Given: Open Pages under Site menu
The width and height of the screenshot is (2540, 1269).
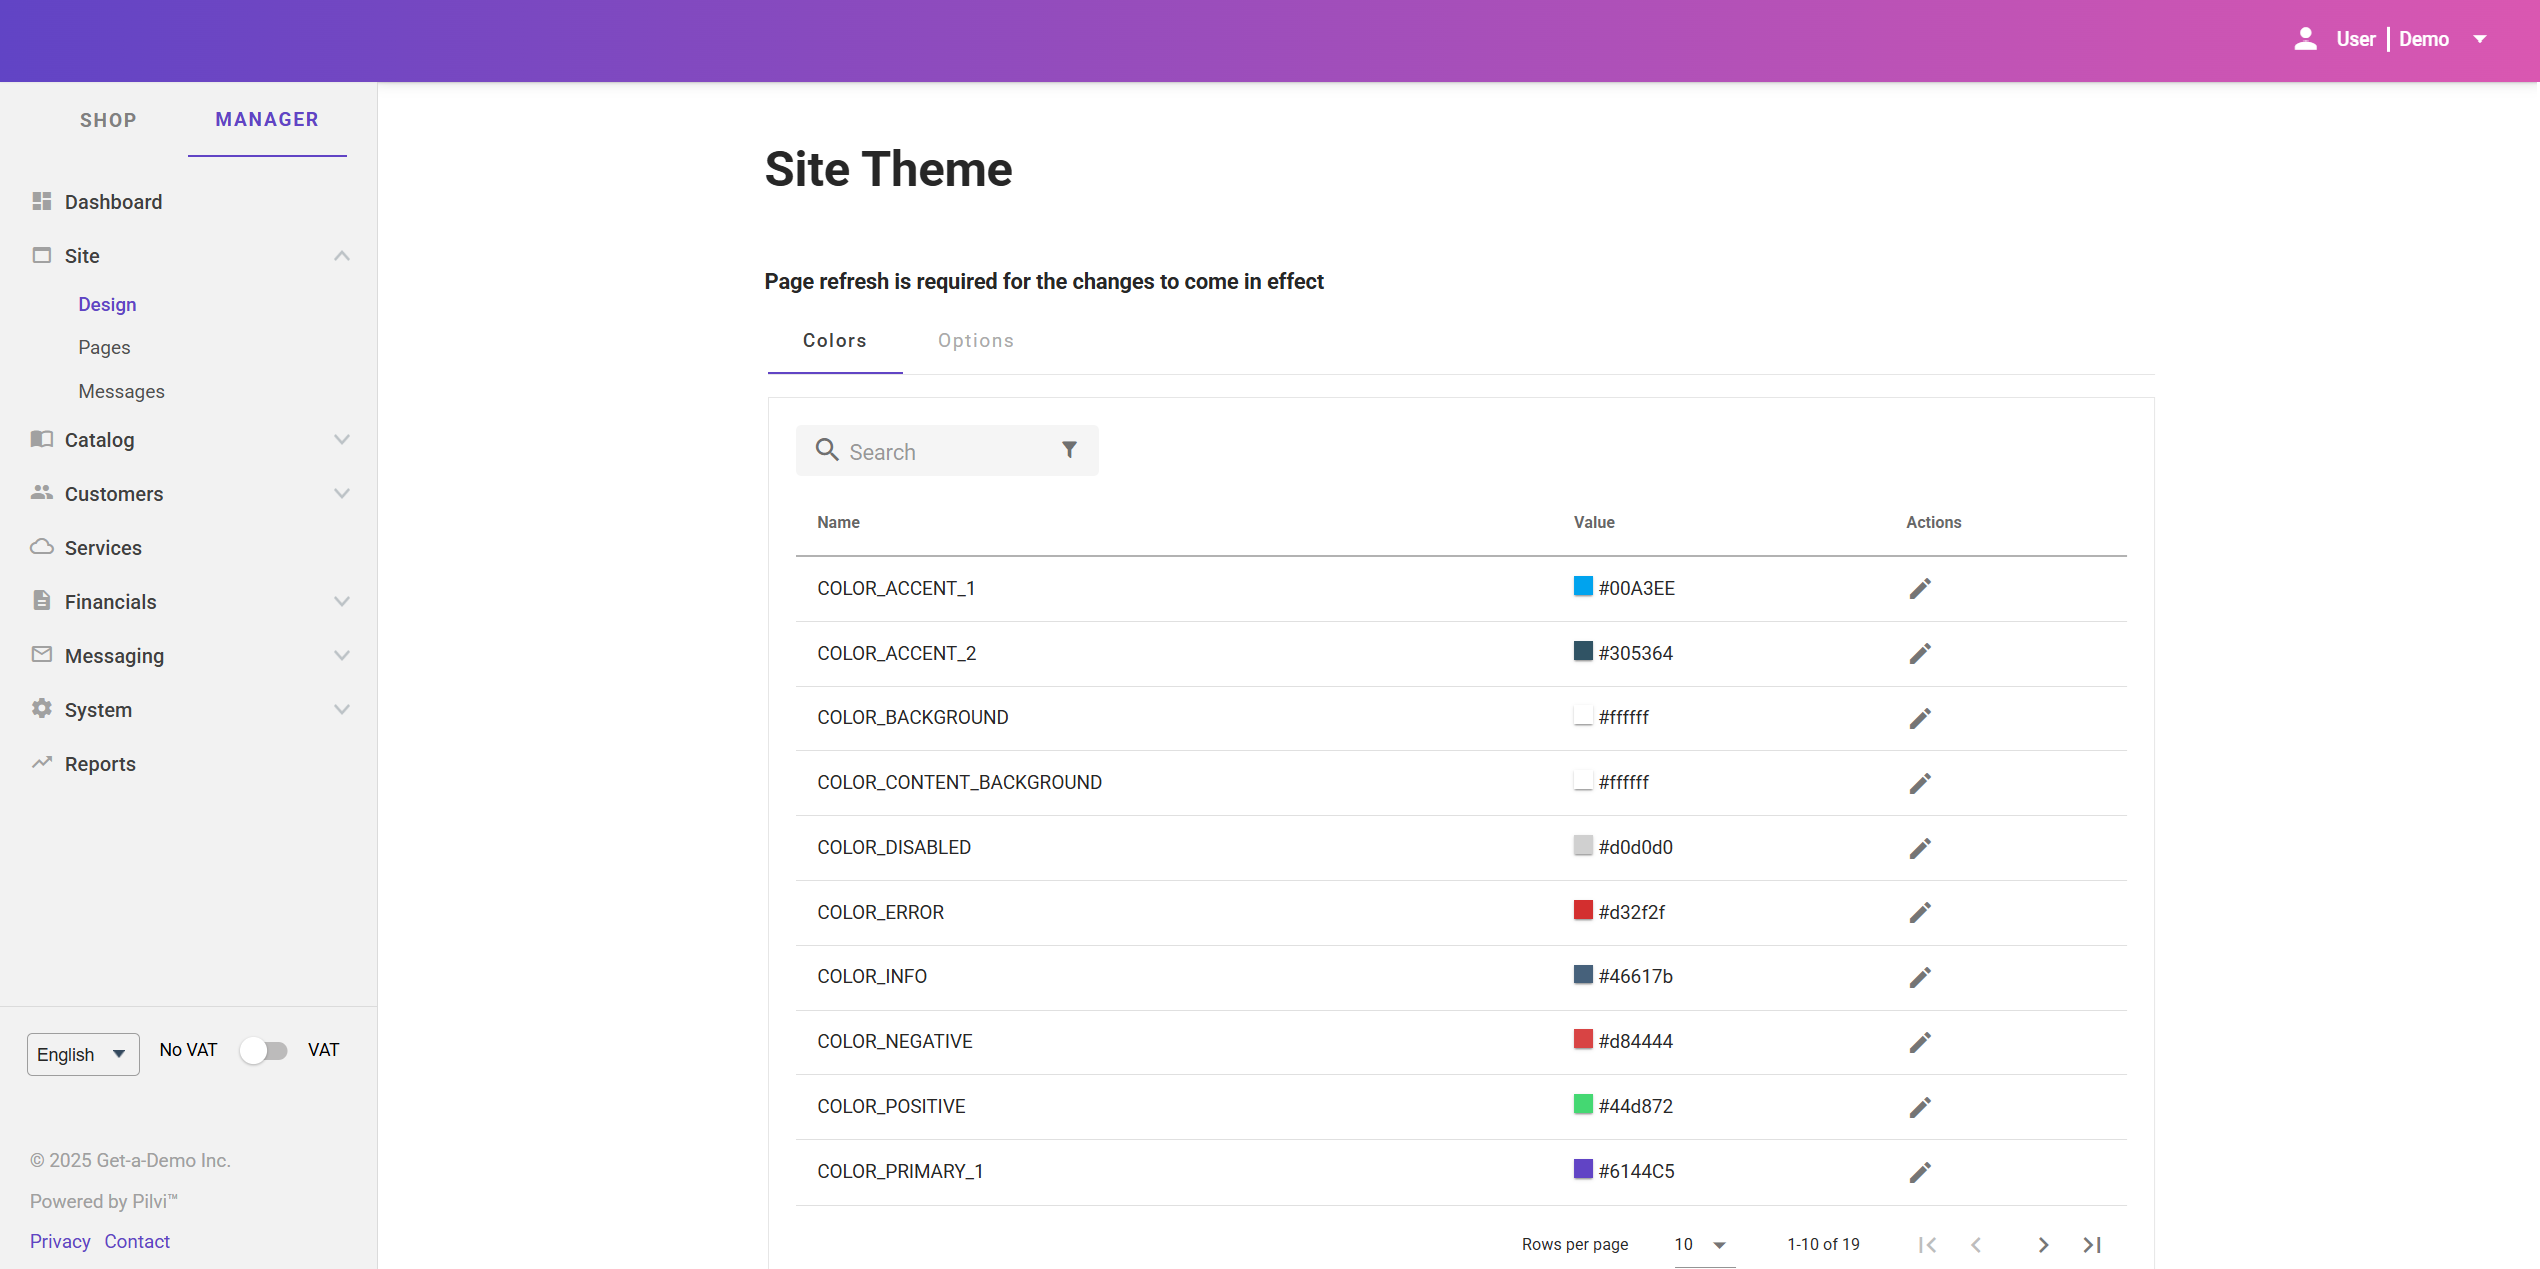Looking at the screenshot, I should (x=104, y=347).
